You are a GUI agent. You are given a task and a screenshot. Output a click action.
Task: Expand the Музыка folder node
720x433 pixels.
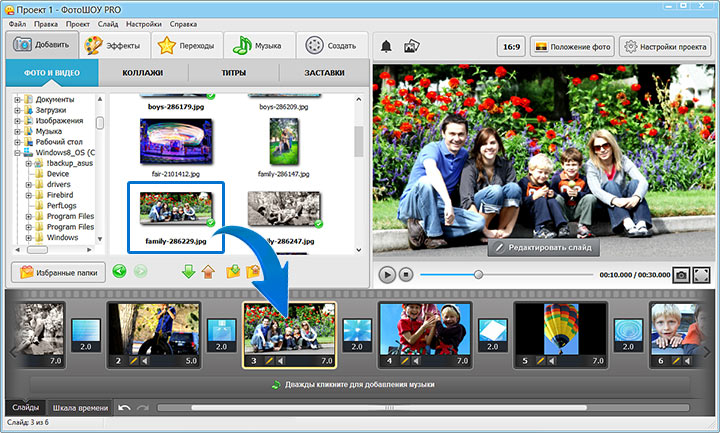18,131
